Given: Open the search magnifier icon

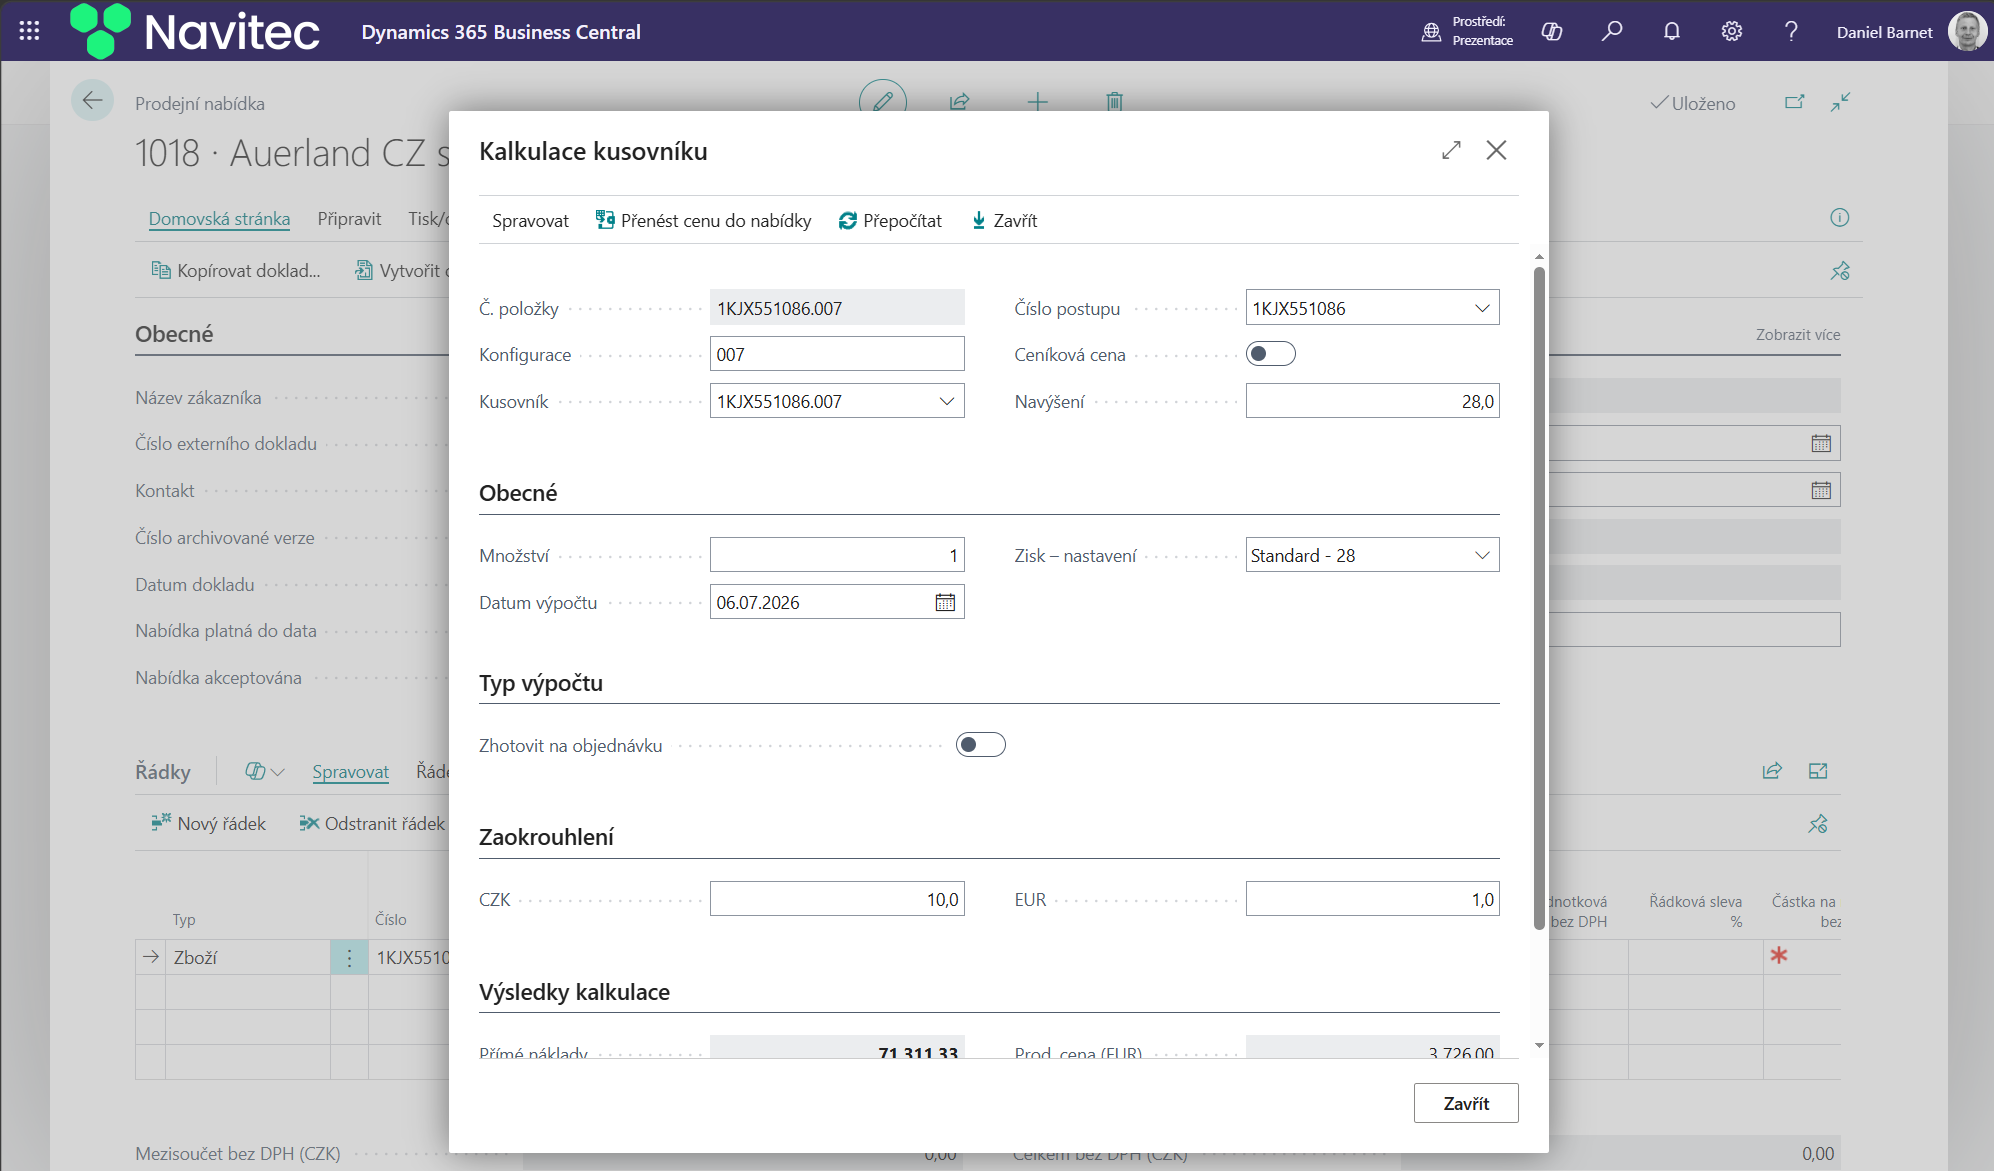Looking at the screenshot, I should [x=1611, y=31].
